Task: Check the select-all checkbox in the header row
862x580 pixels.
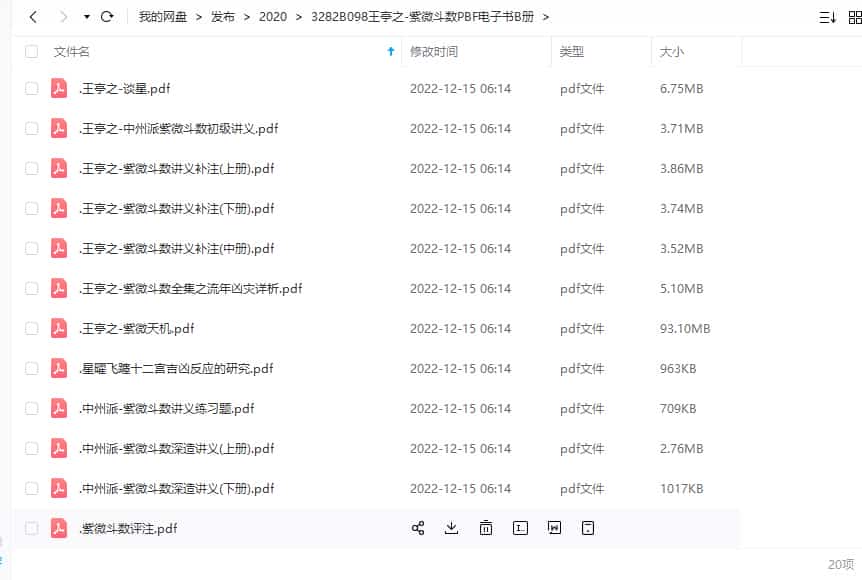Action: tap(29, 52)
